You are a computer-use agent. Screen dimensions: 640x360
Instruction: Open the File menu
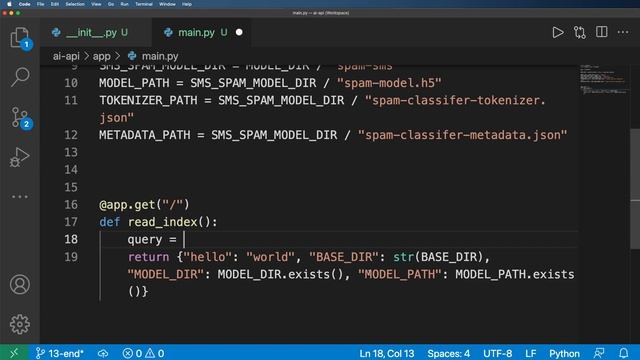(40, 4)
